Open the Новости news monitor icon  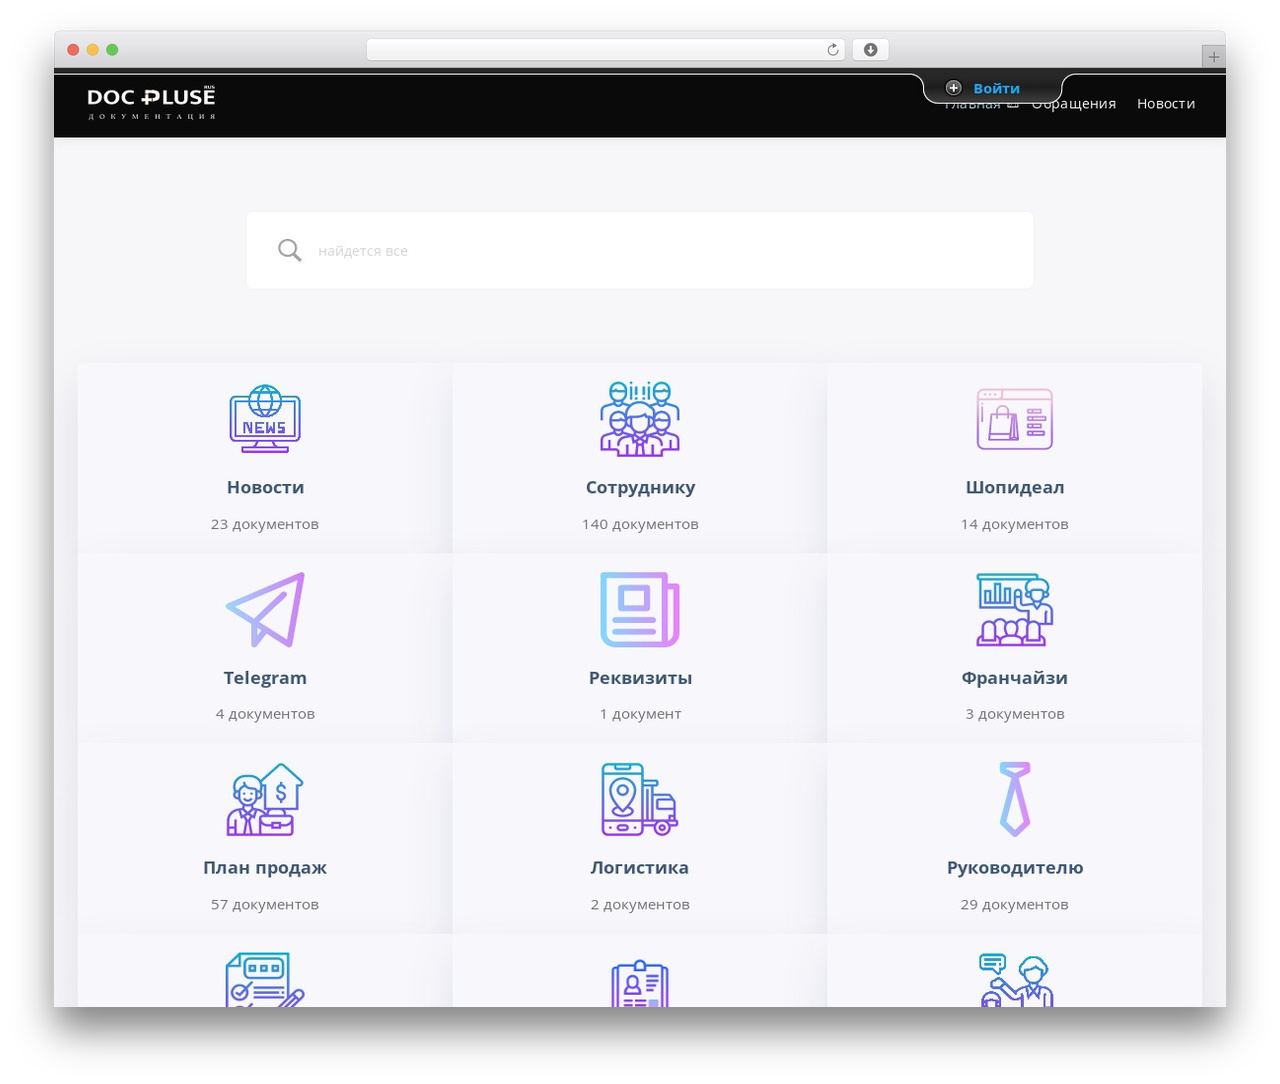click(x=265, y=419)
